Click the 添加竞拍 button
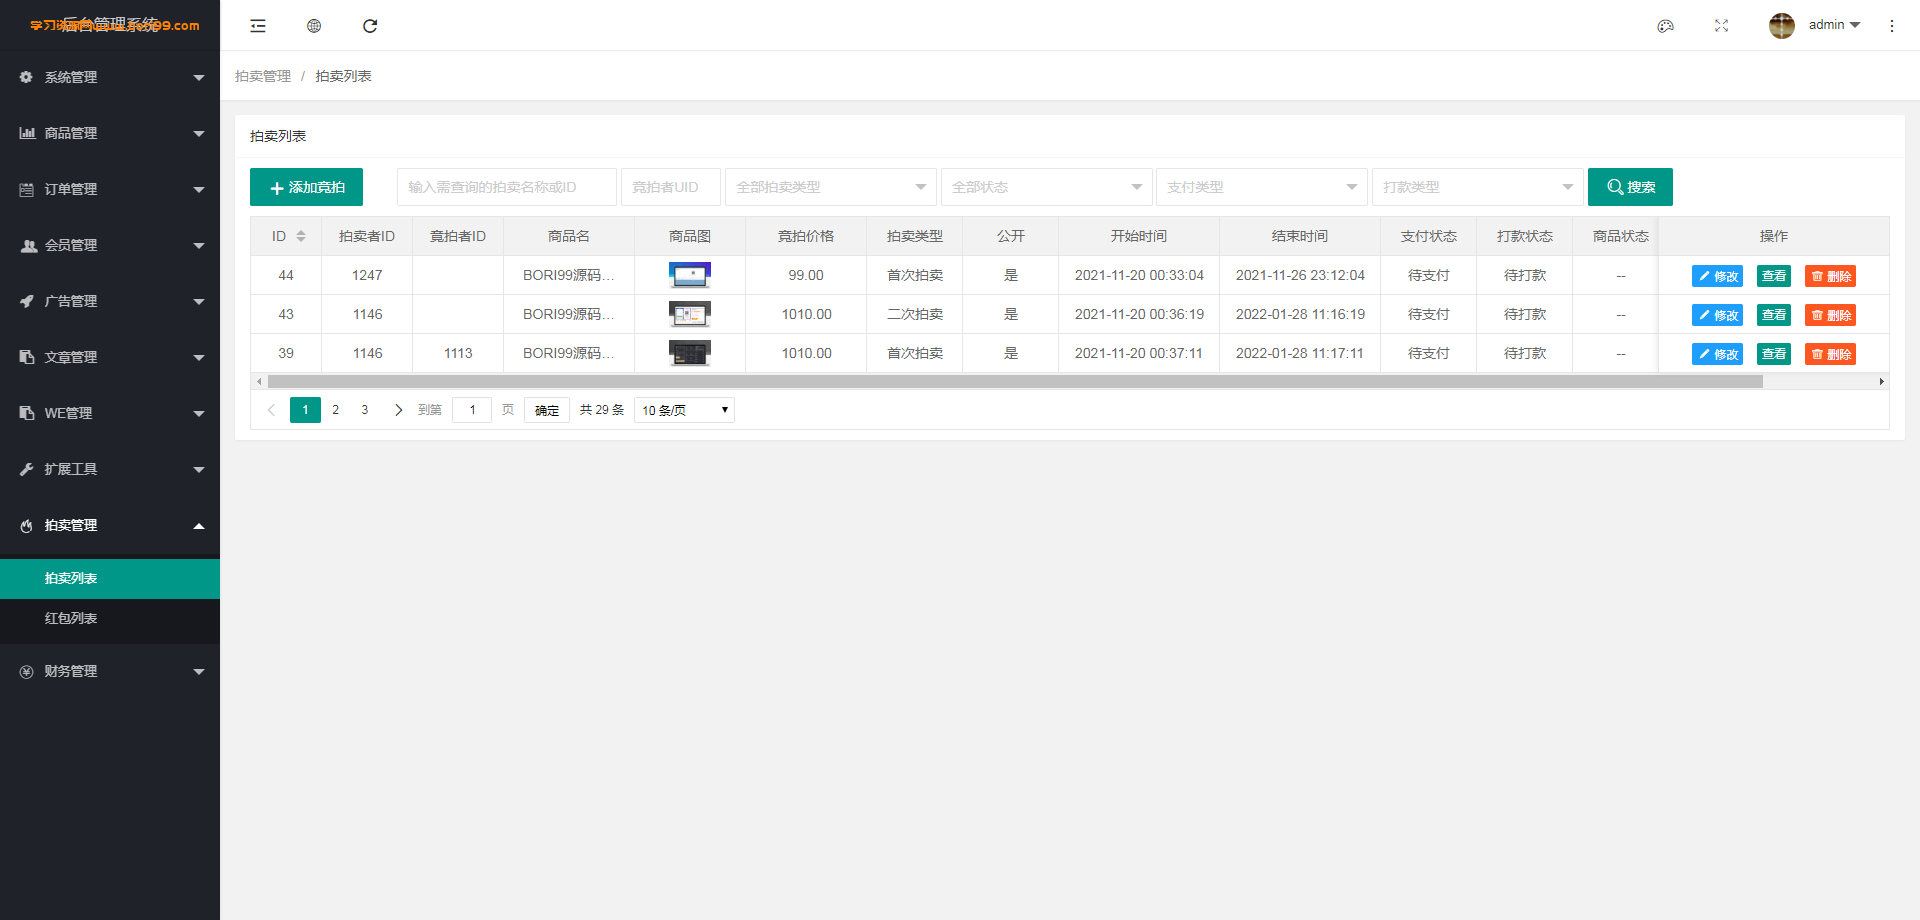Image resolution: width=1920 pixels, height=920 pixels. click(x=306, y=187)
